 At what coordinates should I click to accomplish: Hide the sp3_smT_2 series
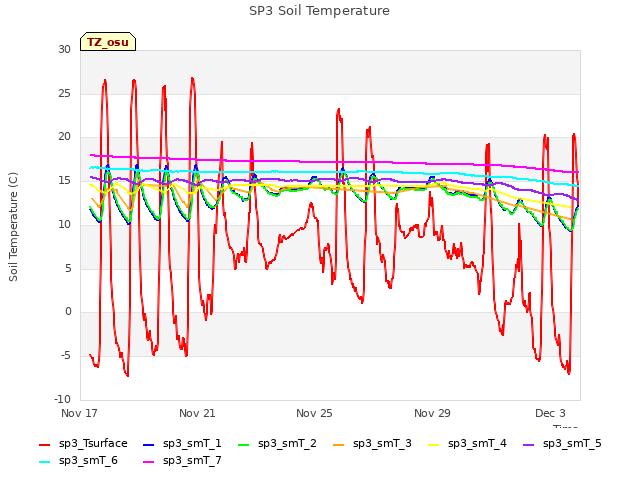click(x=277, y=444)
